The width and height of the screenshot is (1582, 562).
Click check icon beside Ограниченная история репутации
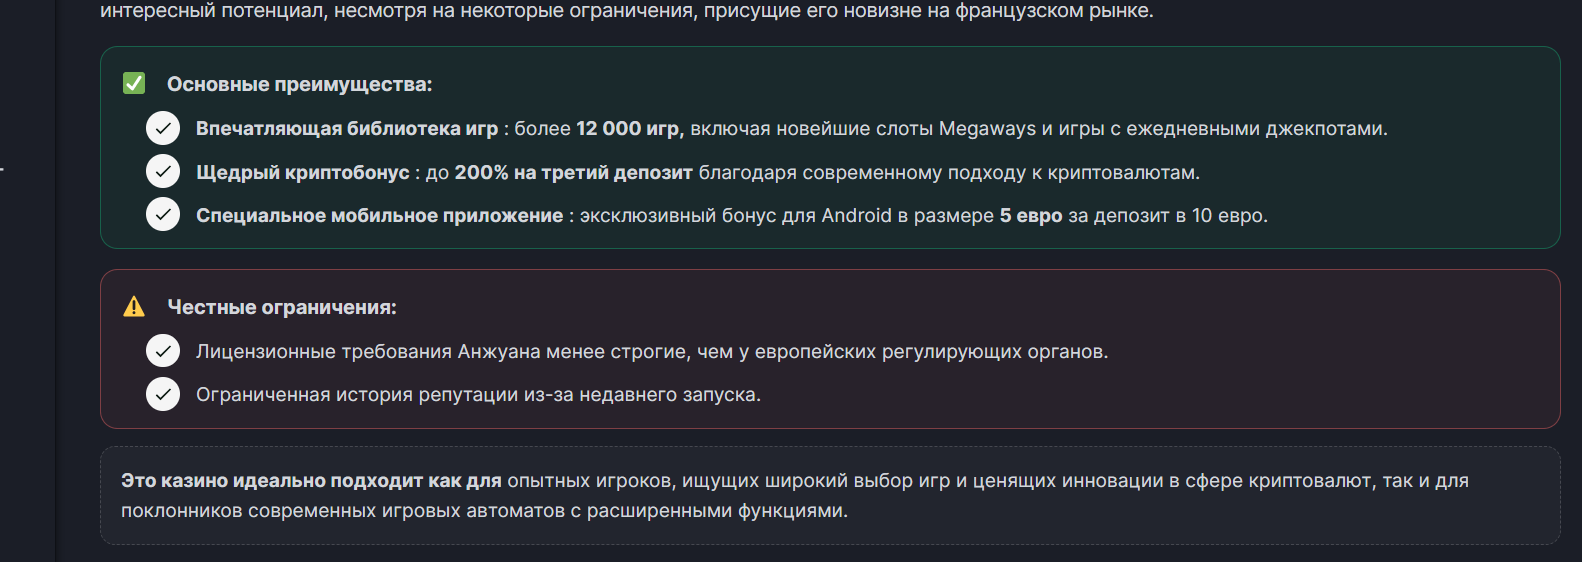[x=163, y=394]
